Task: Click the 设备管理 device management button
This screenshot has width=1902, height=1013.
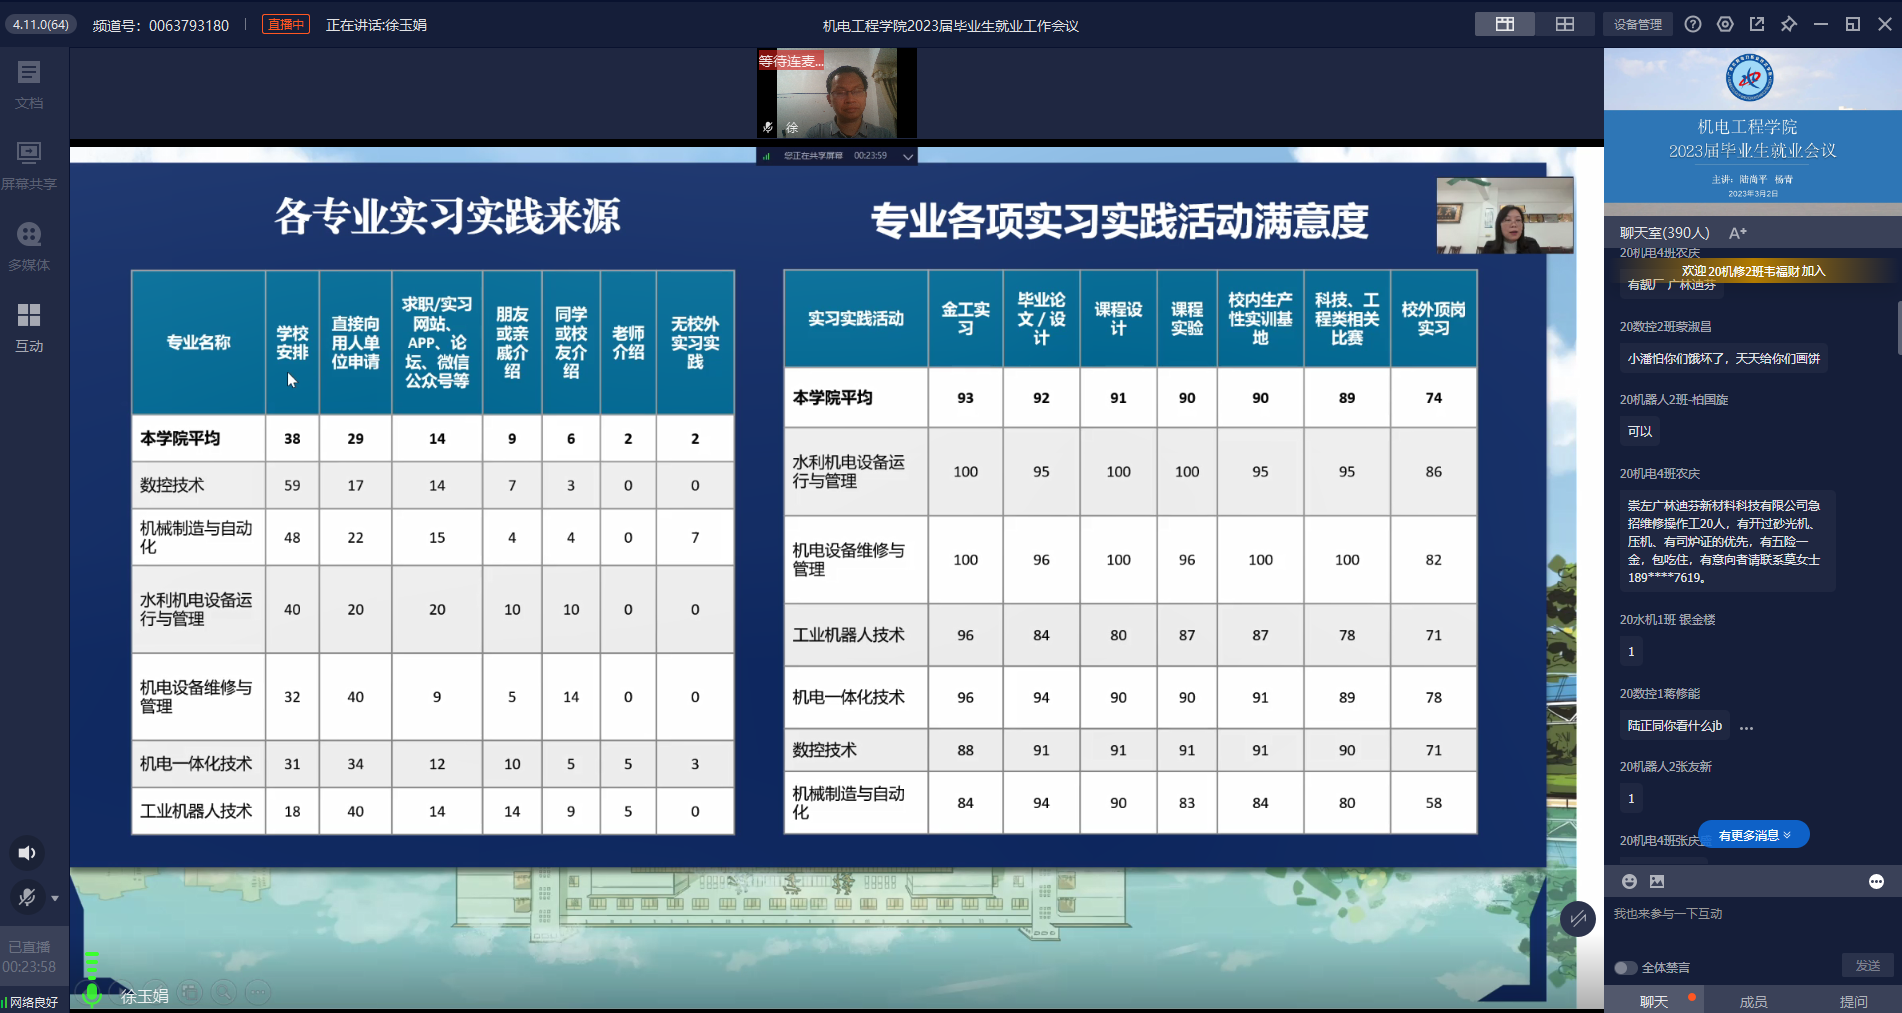Action: (1637, 24)
